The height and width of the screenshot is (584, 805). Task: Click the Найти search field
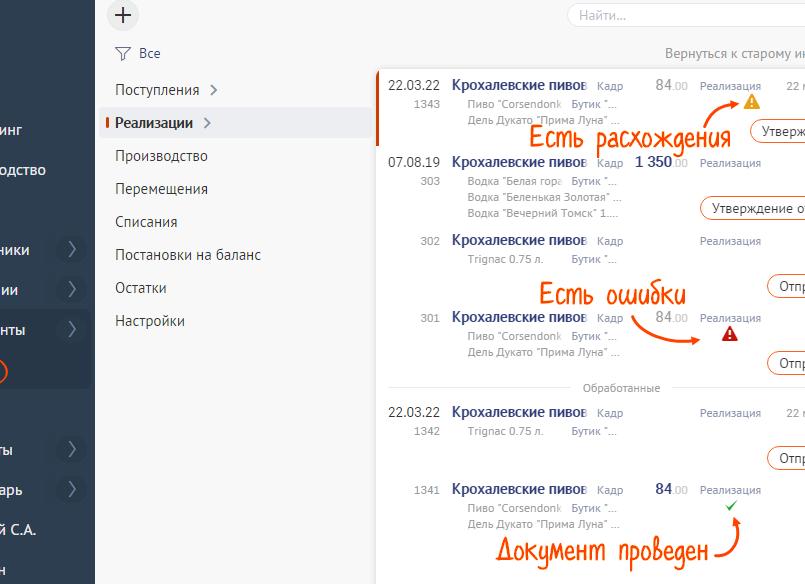(686, 15)
